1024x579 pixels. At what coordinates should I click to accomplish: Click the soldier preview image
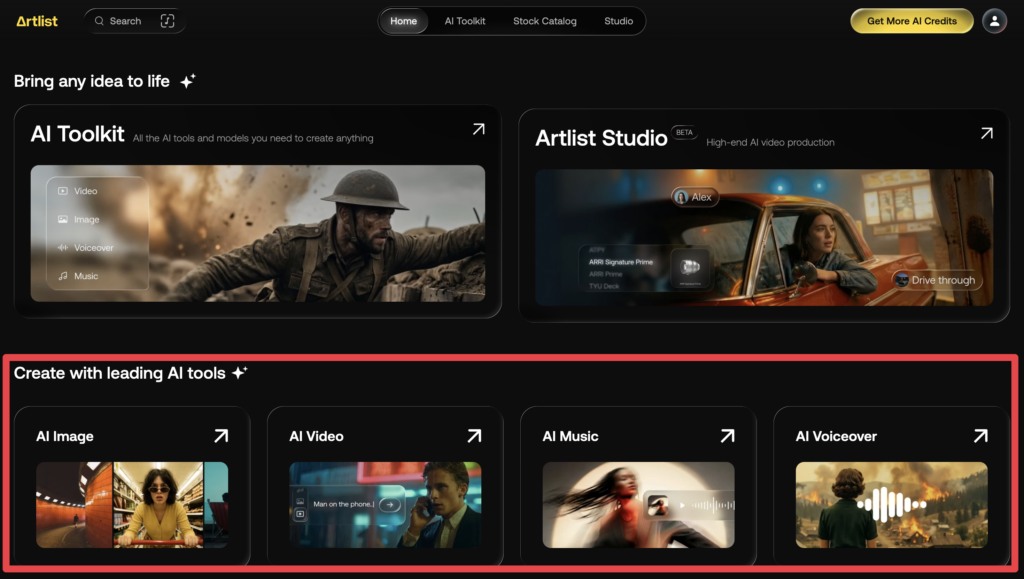tap(258, 233)
